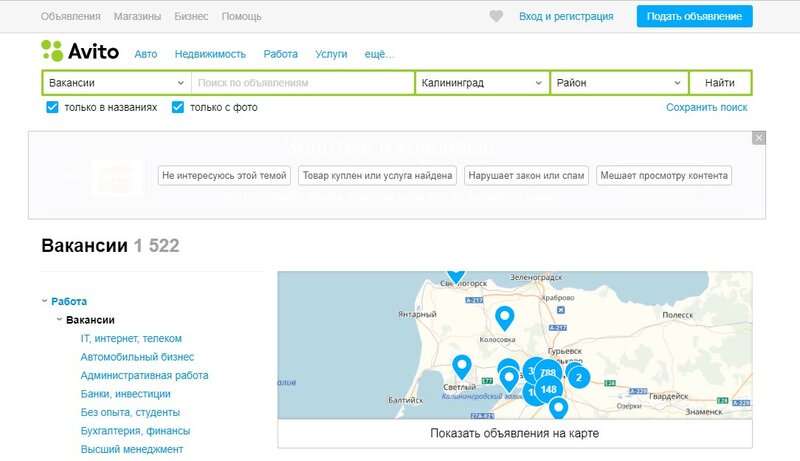
Task: Click the Янтарный label on map
Action: pos(417,315)
